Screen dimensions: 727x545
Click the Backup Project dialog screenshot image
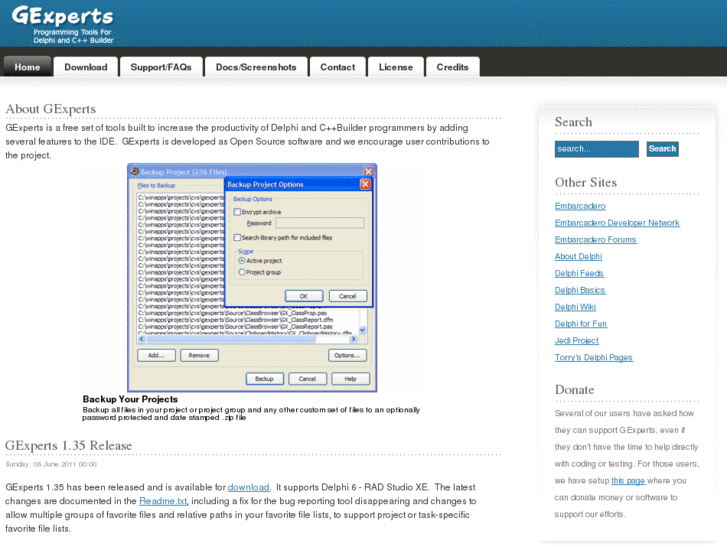[x=252, y=277]
